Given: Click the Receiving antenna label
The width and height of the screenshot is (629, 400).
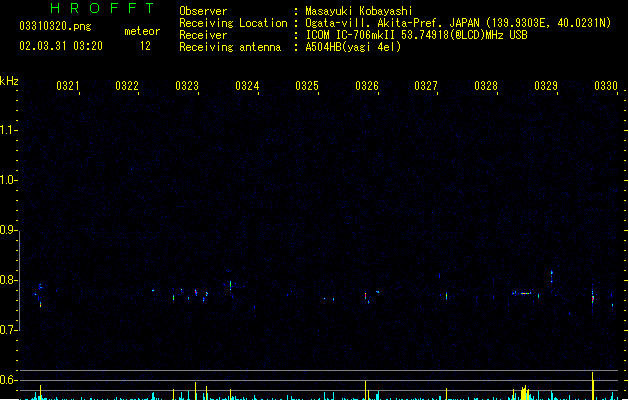Looking at the screenshot, I should pyautogui.click(x=230, y=47).
